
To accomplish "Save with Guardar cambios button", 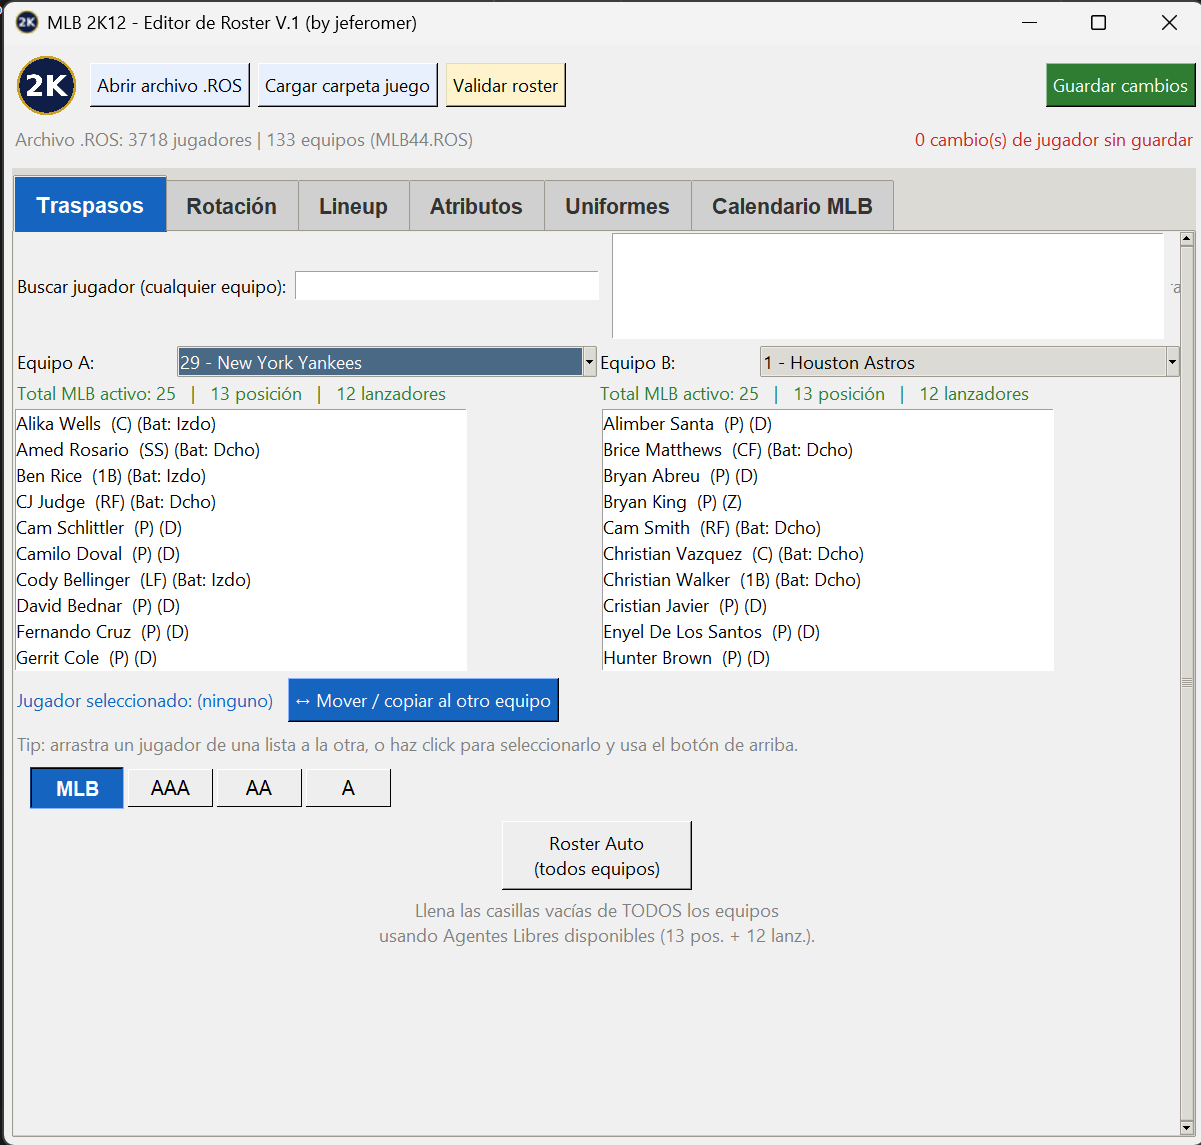I will tap(1120, 86).
